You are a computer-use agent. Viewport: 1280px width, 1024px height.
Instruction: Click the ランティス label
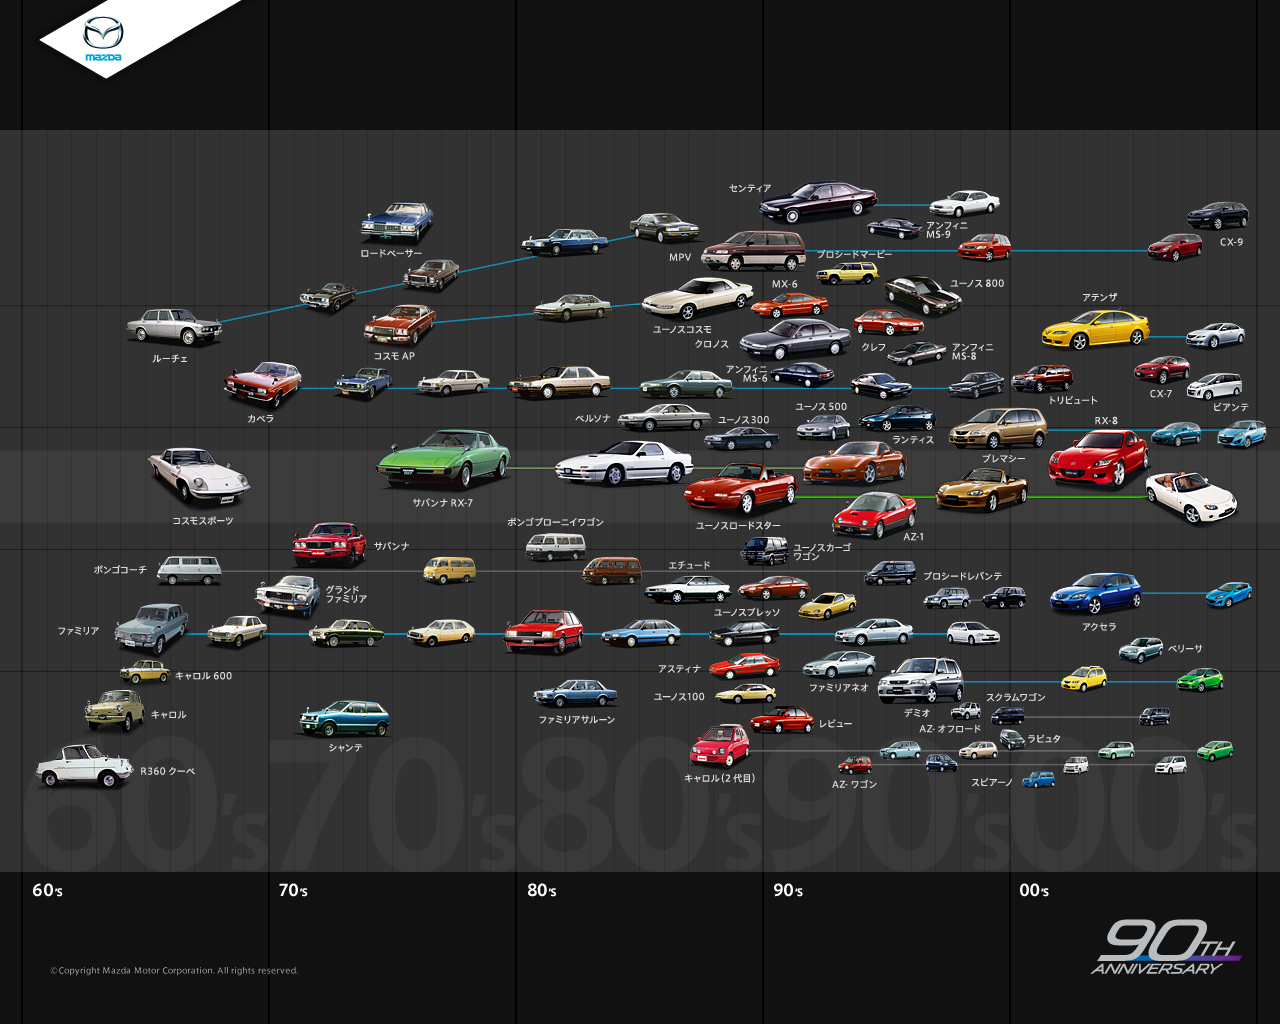tap(913, 440)
